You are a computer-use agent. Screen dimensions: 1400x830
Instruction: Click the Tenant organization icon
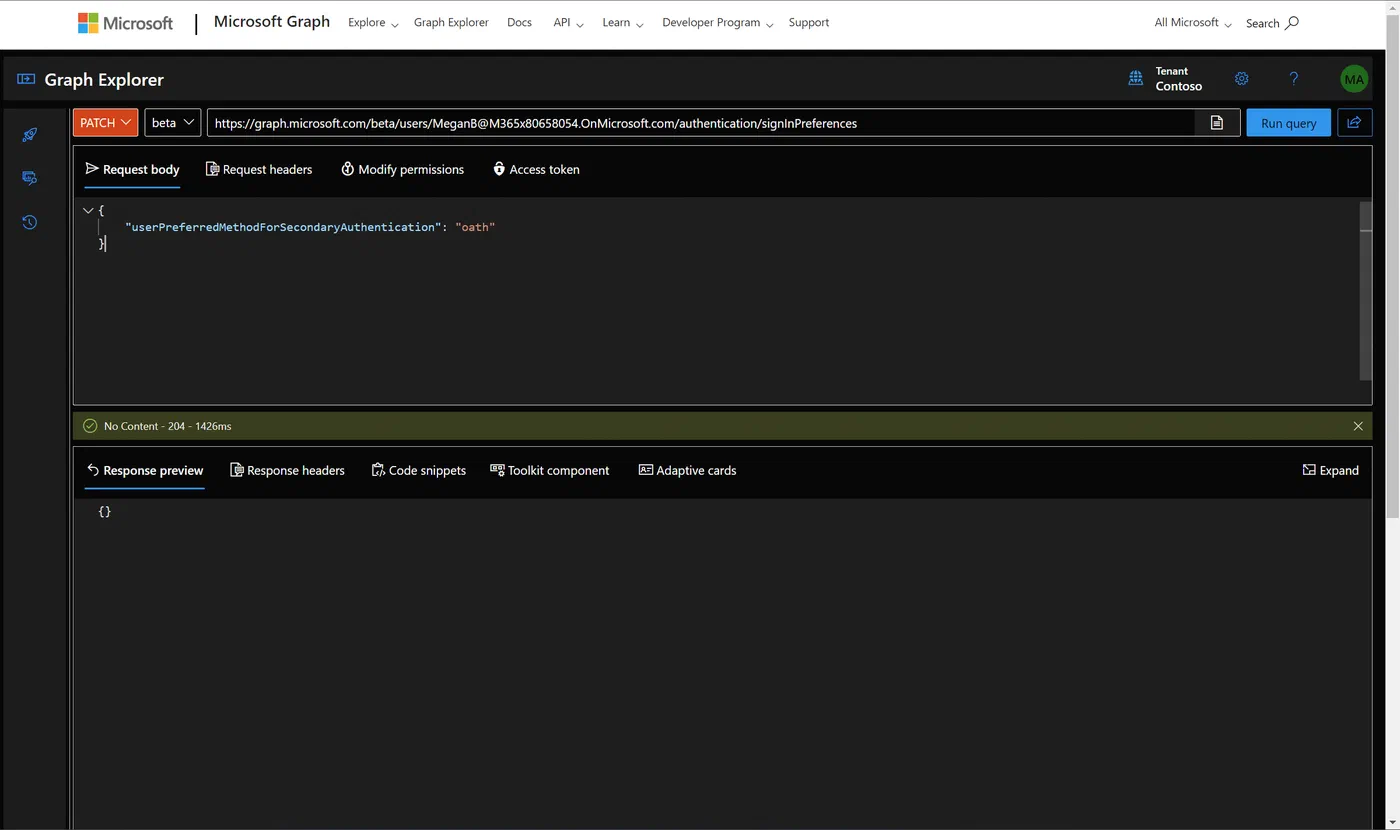tap(1136, 78)
